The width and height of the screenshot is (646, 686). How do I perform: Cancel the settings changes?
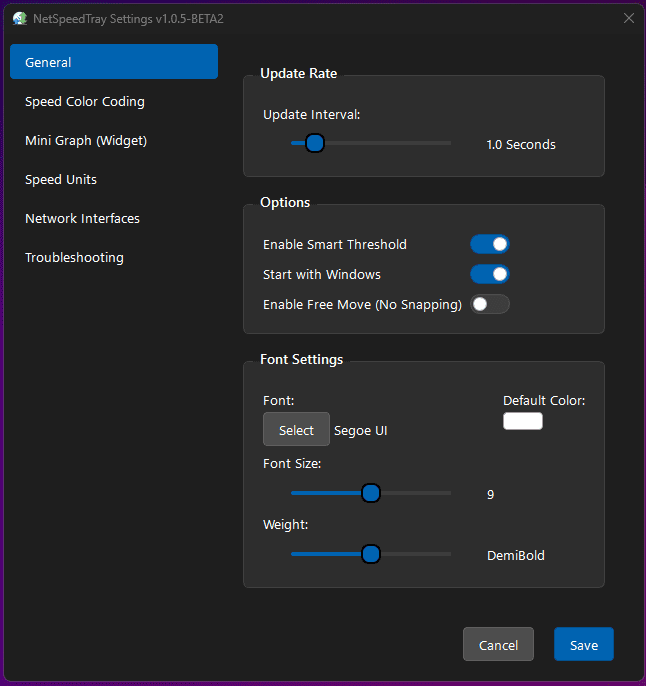click(498, 645)
